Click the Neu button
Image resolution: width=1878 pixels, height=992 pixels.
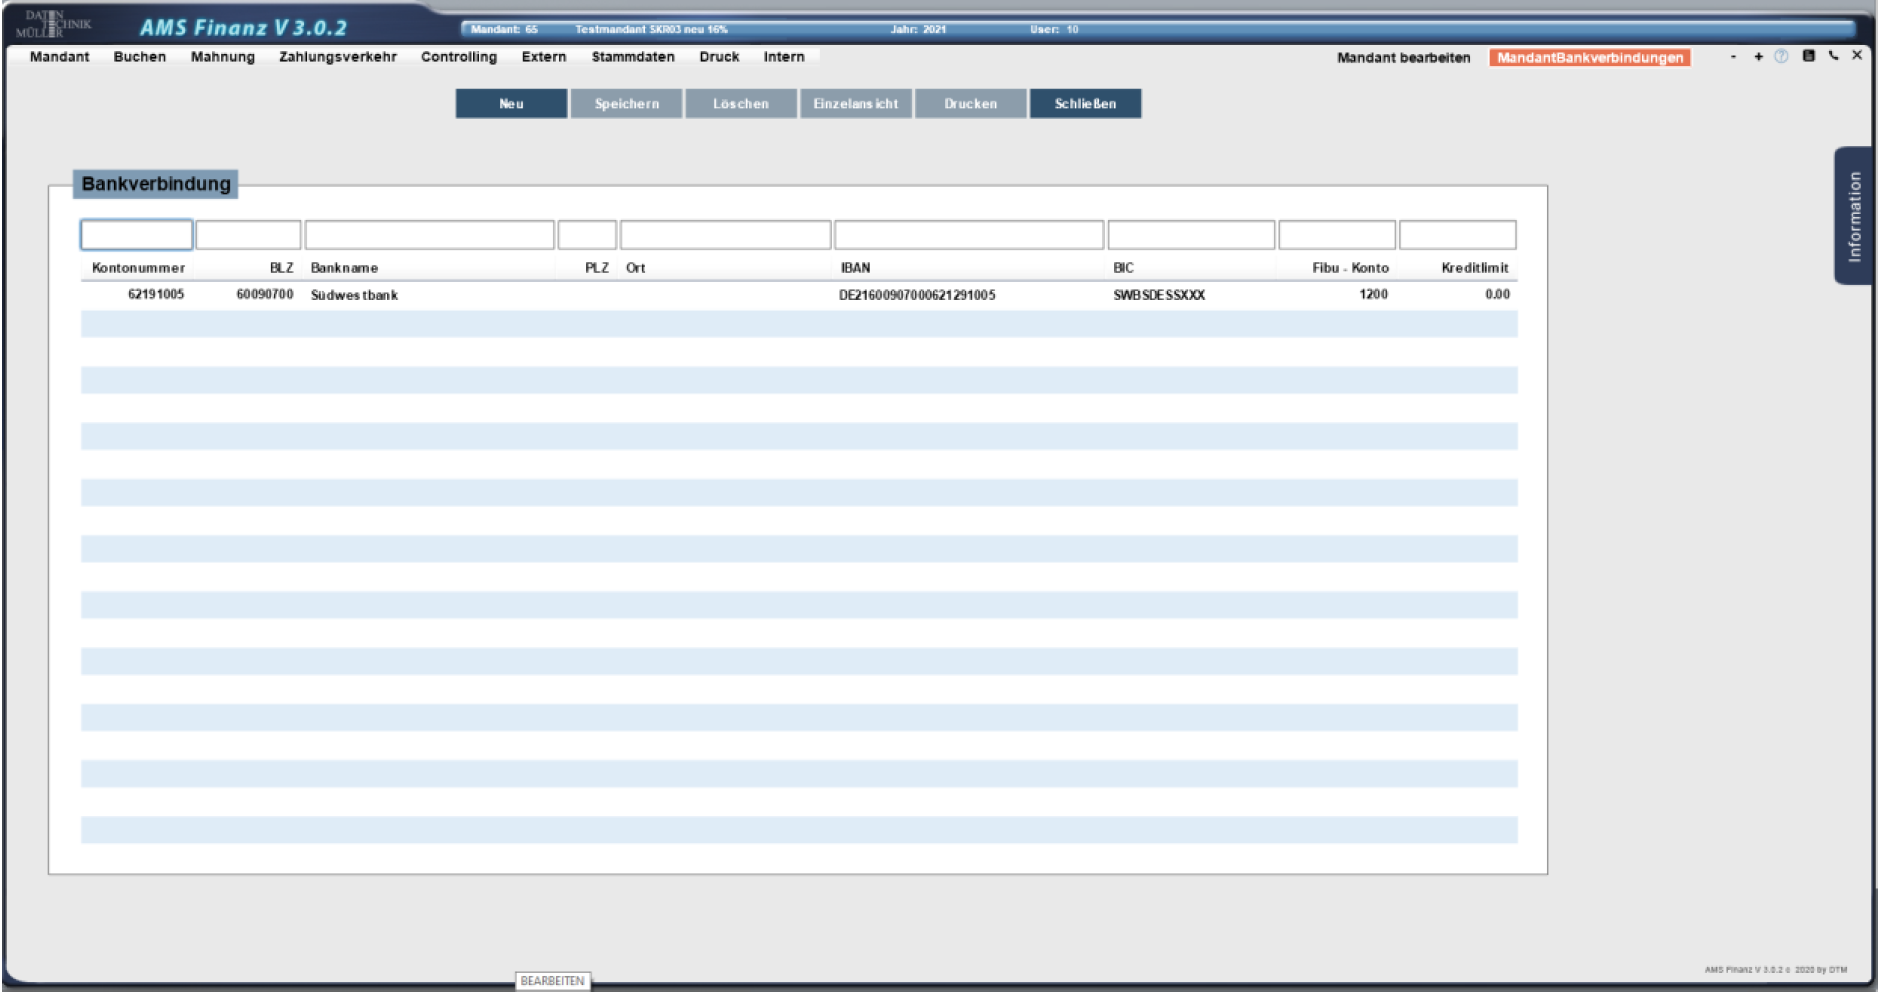click(x=511, y=104)
